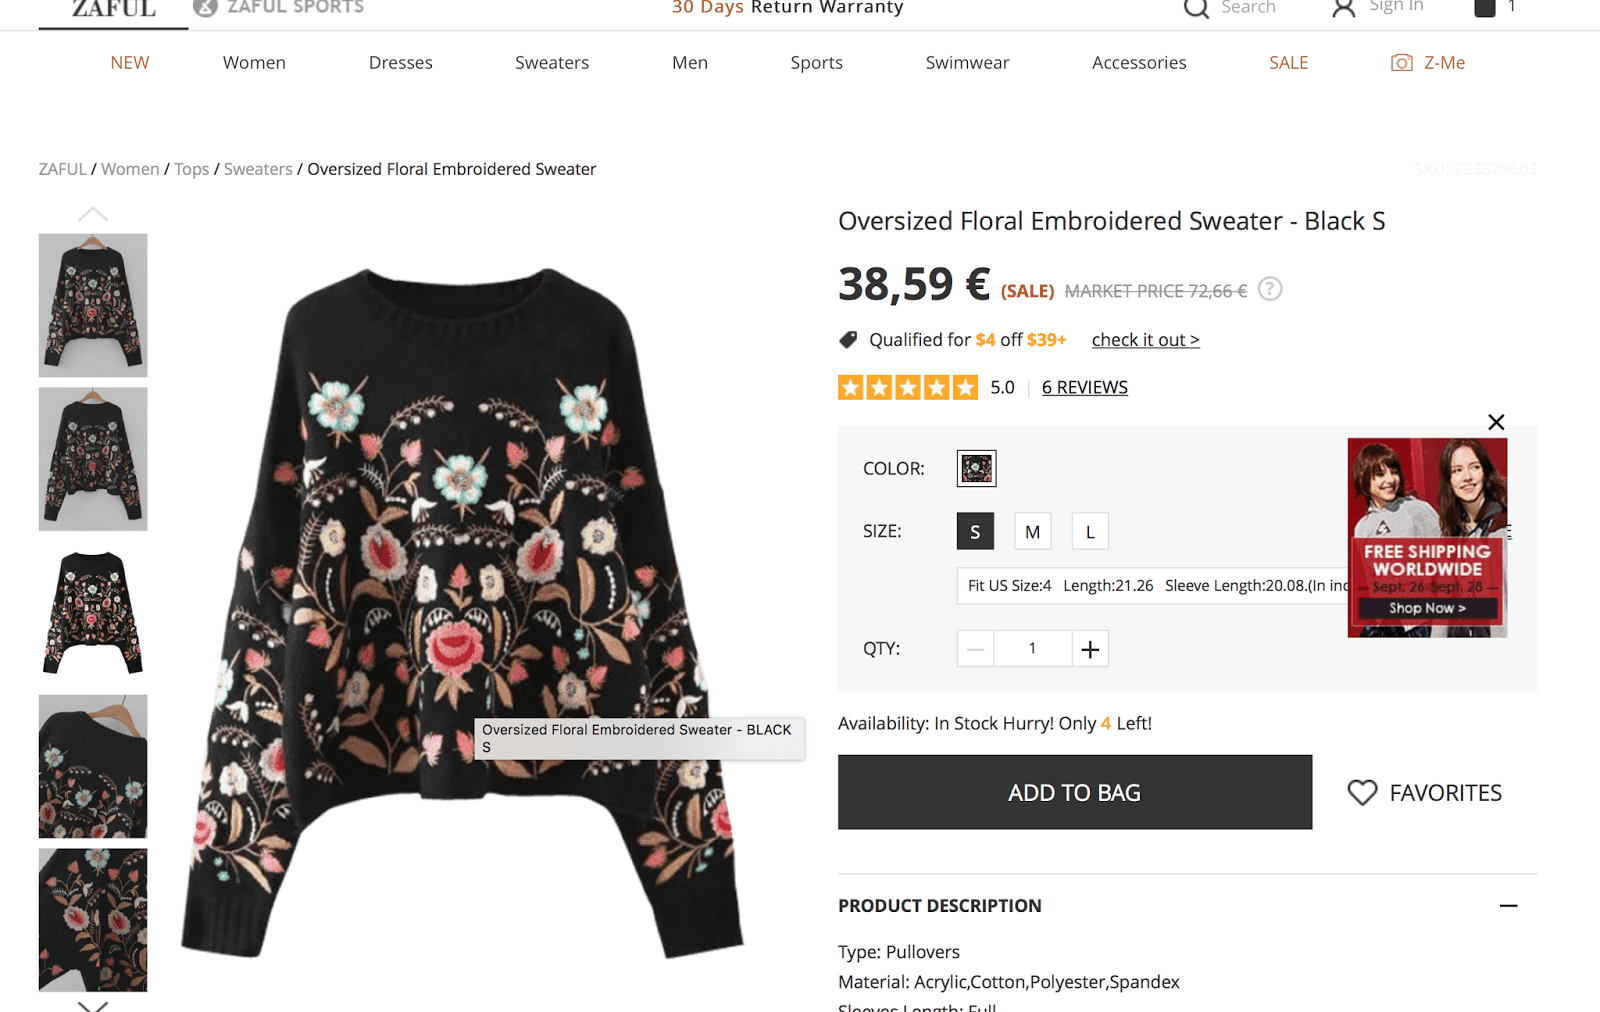The width and height of the screenshot is (1600, 1012).
Task: Close the free shipping promo popup
Action: pyautogui.click(x=1496, y=422)
